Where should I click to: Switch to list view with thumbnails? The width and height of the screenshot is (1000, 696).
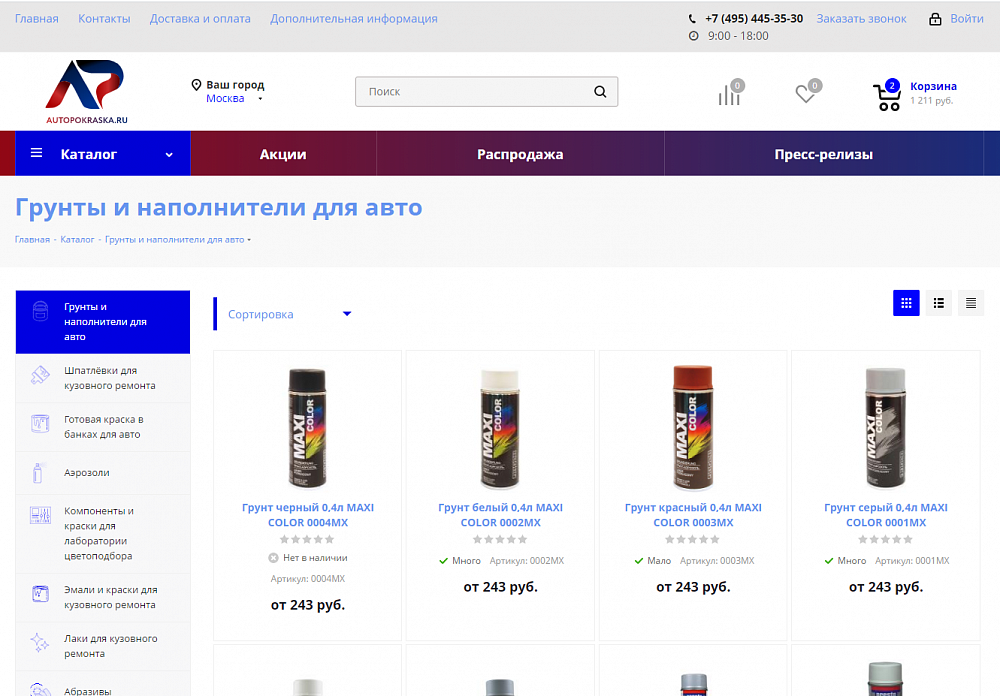point(939,303)
